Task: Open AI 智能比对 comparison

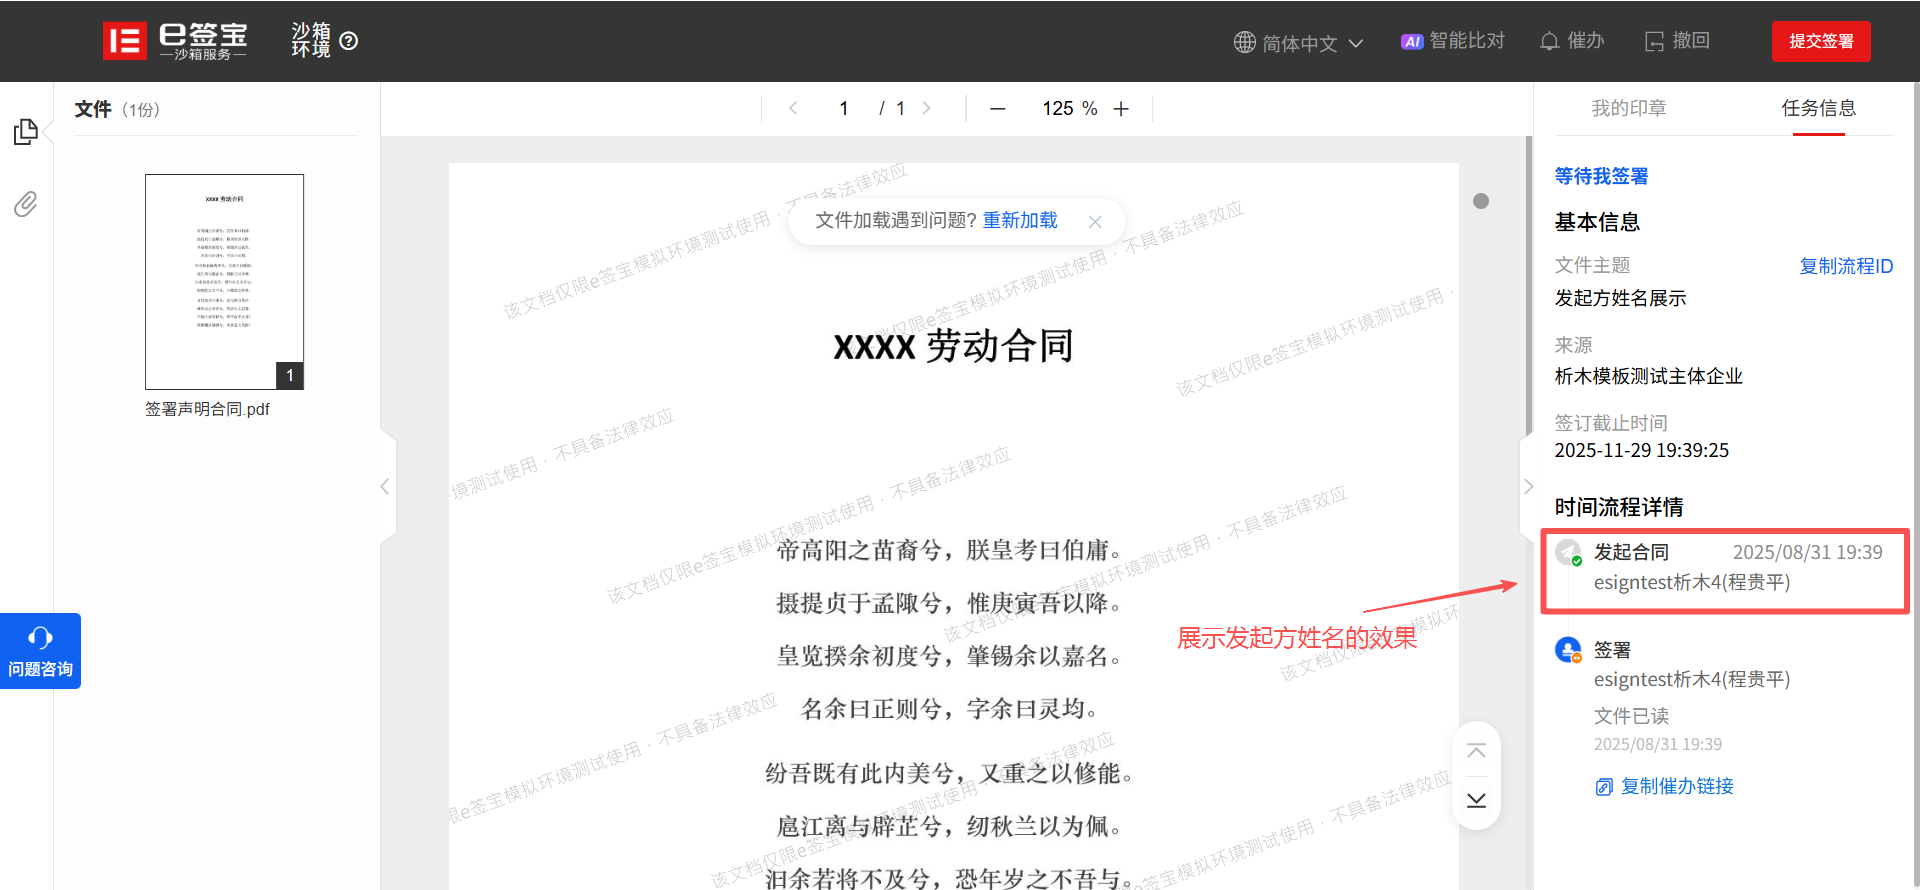Action: 1453,41
